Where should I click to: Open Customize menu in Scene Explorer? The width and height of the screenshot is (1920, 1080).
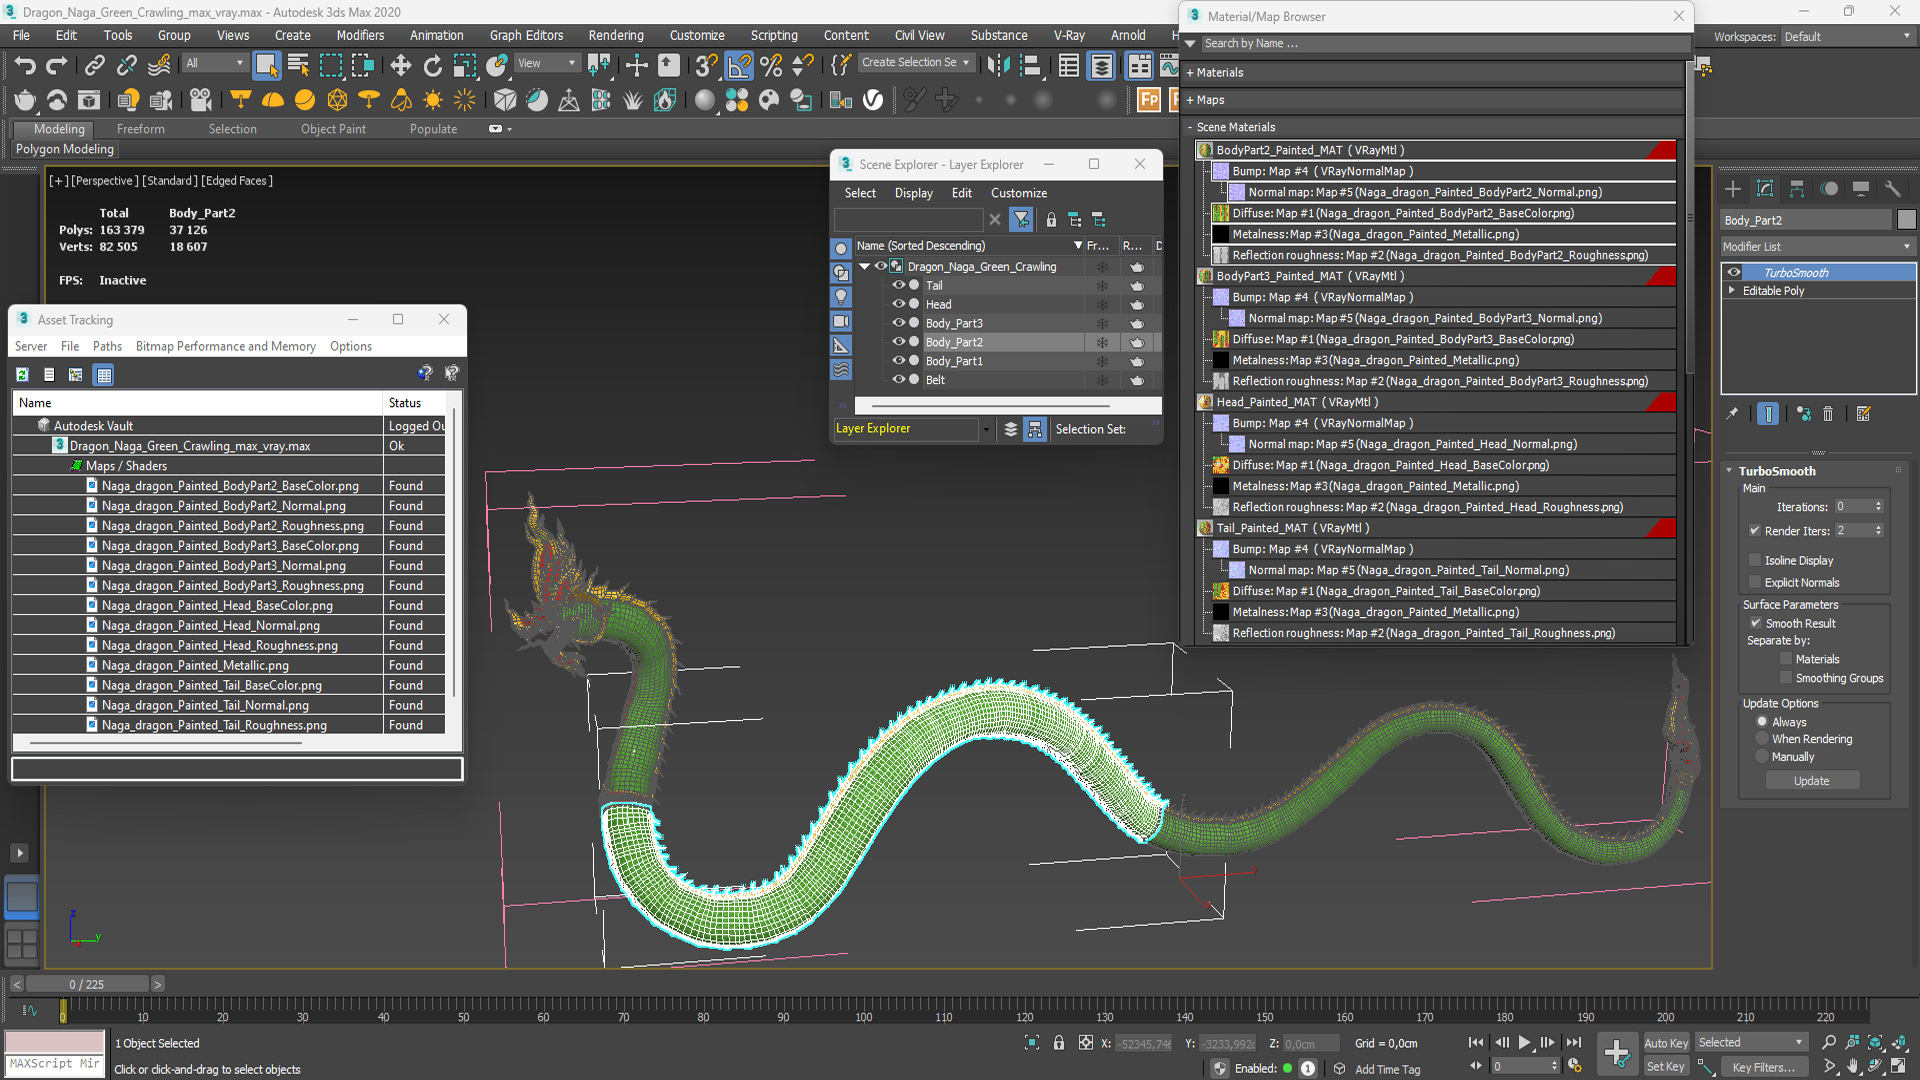point(1018,193)
